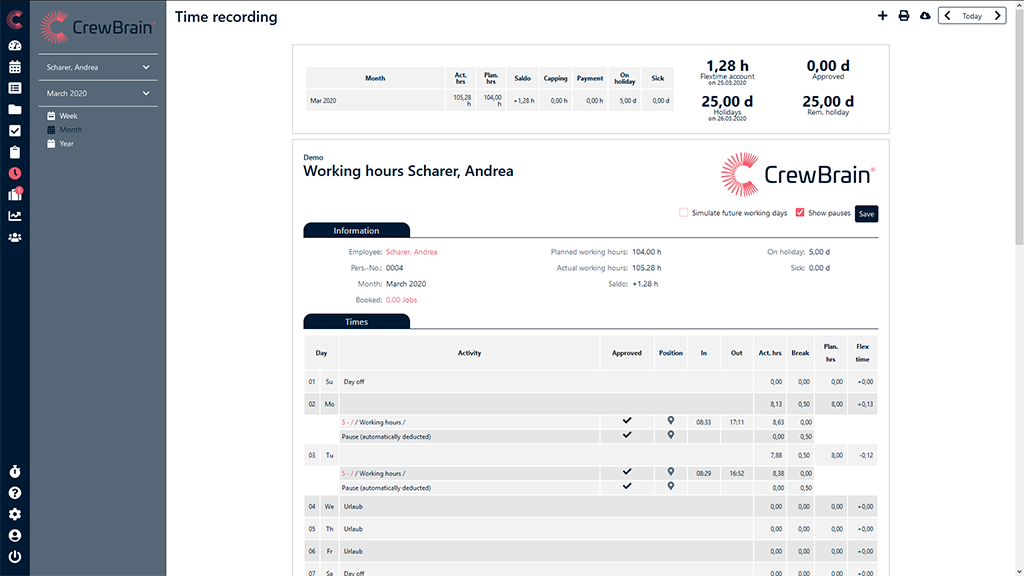Image resolution: width=1024 pixels, height=576 pixels.
Task: Click the cloud download icon
Action: tap(925, 16)
